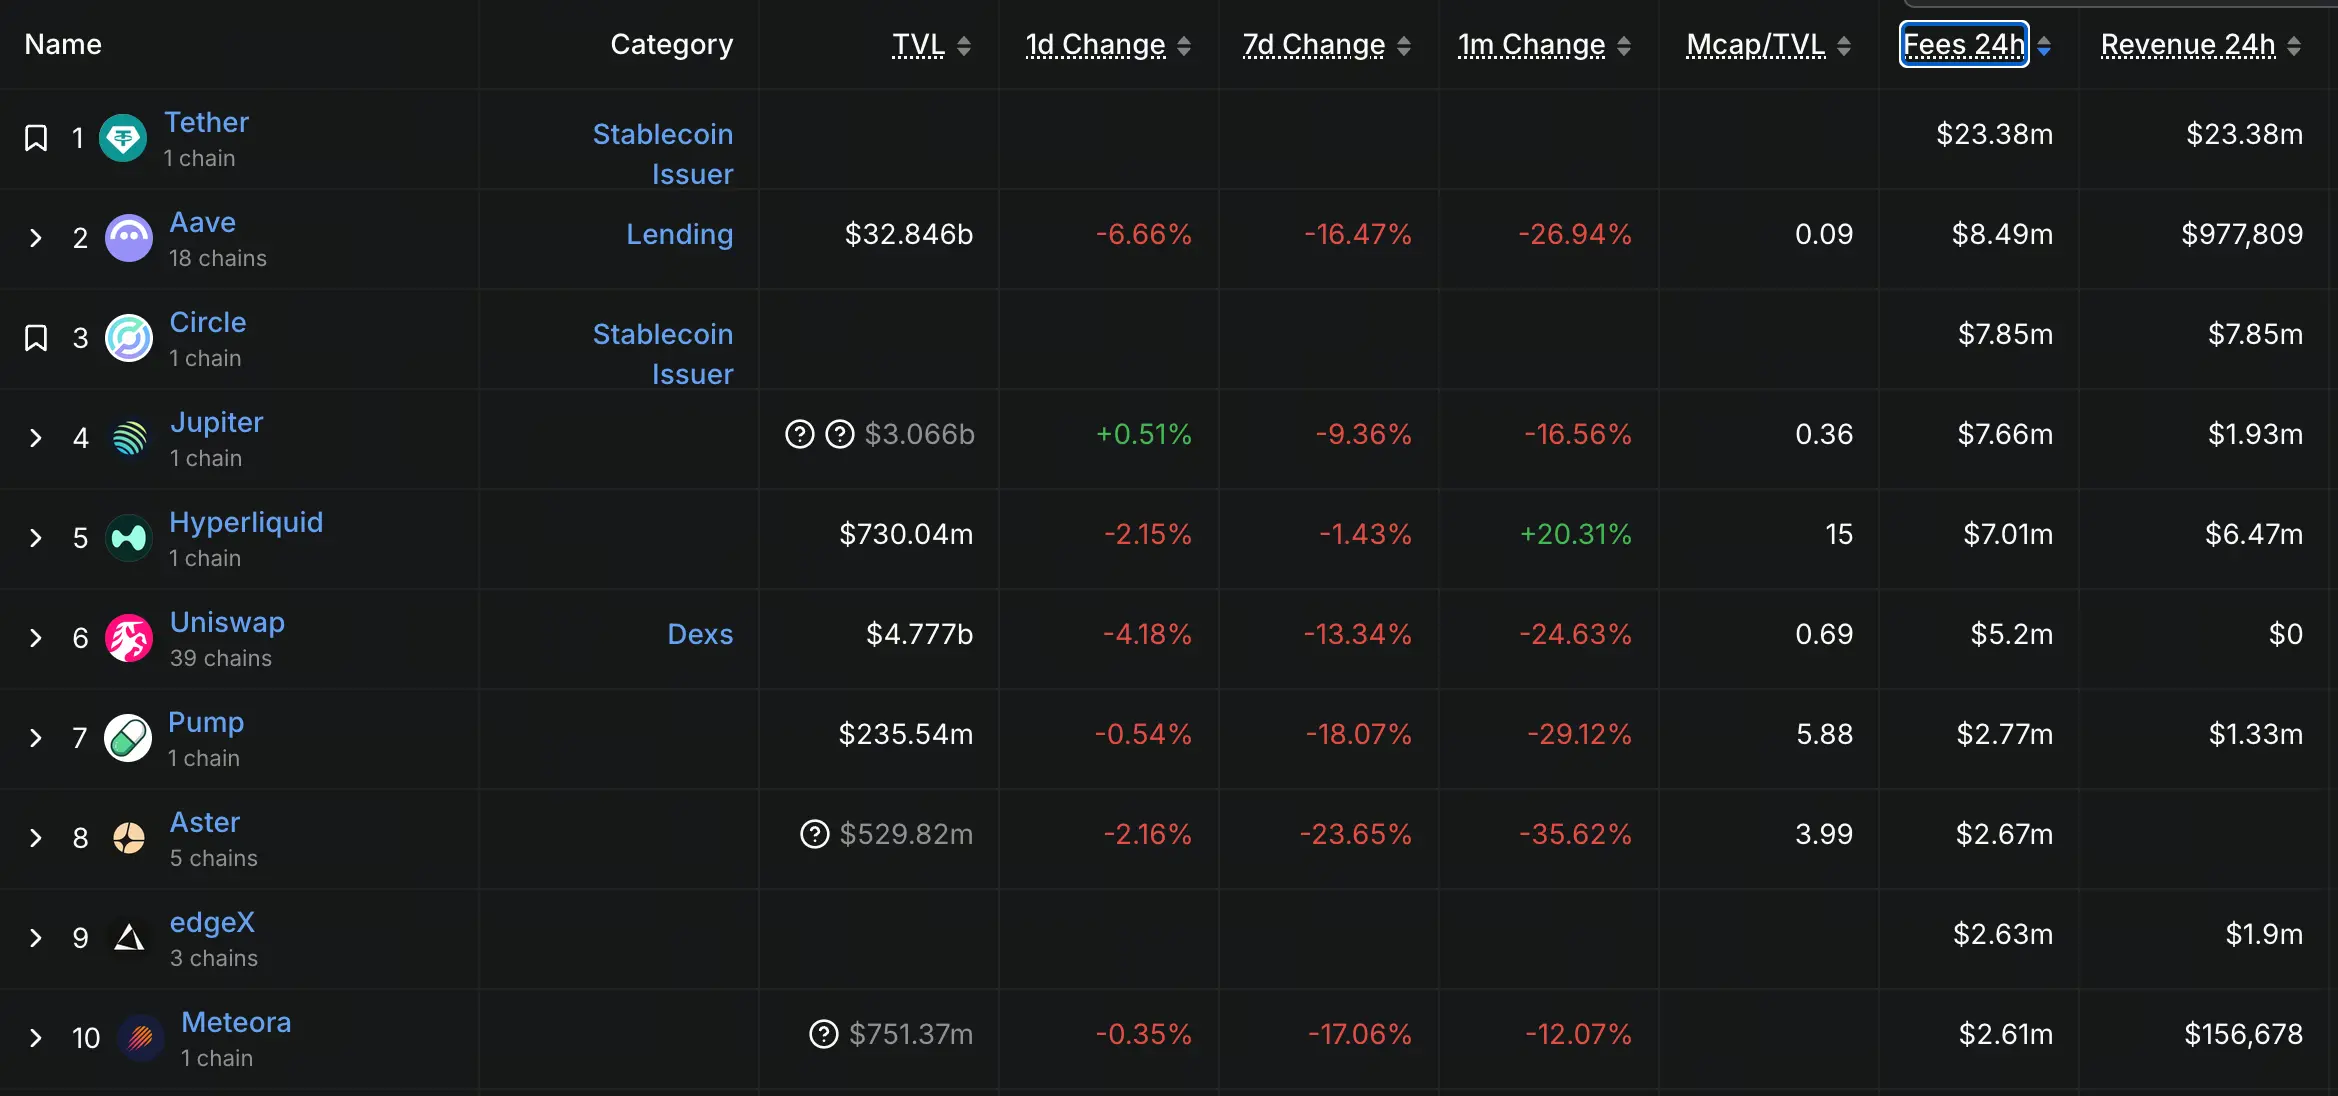
Task: Sort by the Fees 24h header
Action: coord(1963,45)
